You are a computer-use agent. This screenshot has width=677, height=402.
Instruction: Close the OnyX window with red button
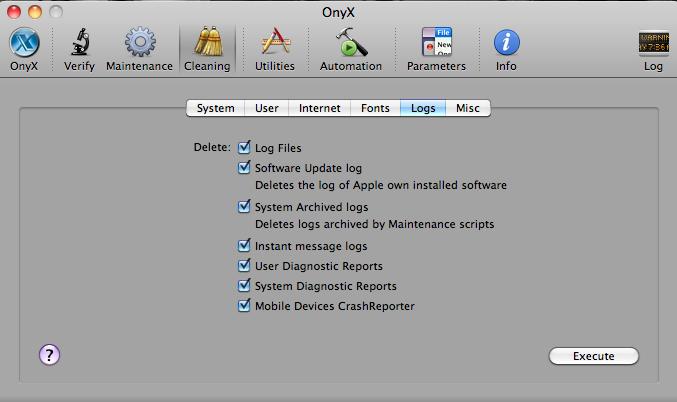14,12
